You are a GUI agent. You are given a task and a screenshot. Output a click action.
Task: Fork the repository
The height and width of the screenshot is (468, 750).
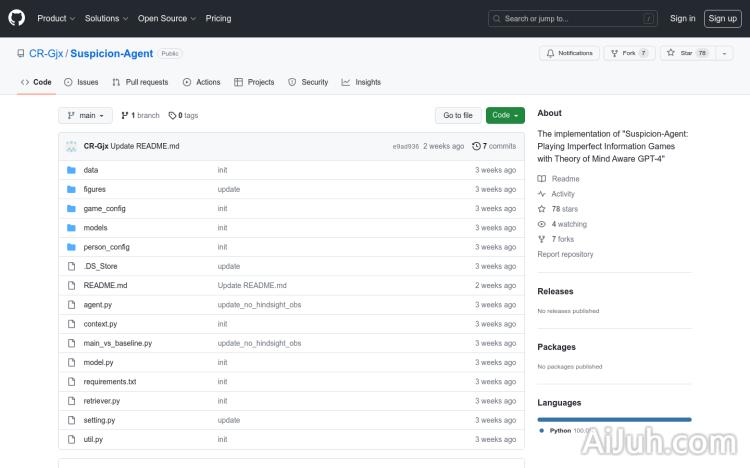click(x=623, y=53)
